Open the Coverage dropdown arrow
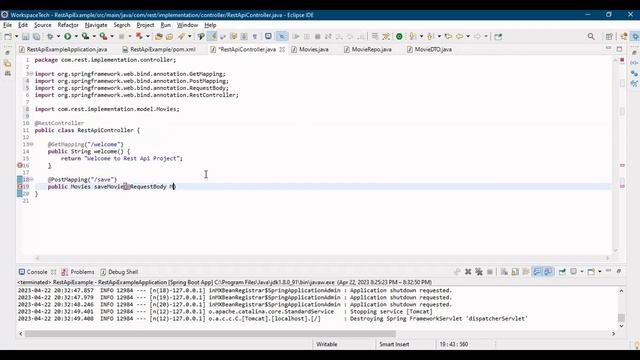The height and width of the screenshot is (360, 640). click(94, 36)
